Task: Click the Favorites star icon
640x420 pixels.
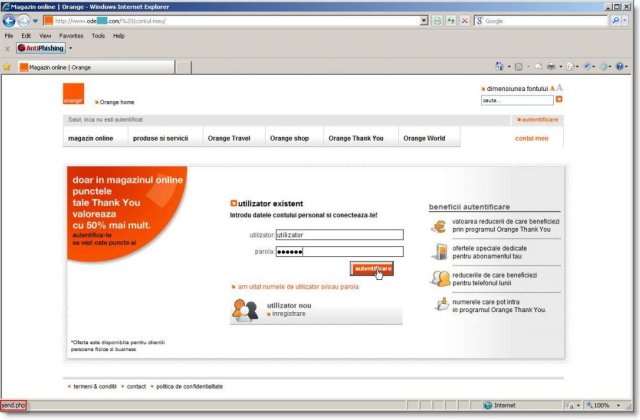Action: tap(7, 67)
